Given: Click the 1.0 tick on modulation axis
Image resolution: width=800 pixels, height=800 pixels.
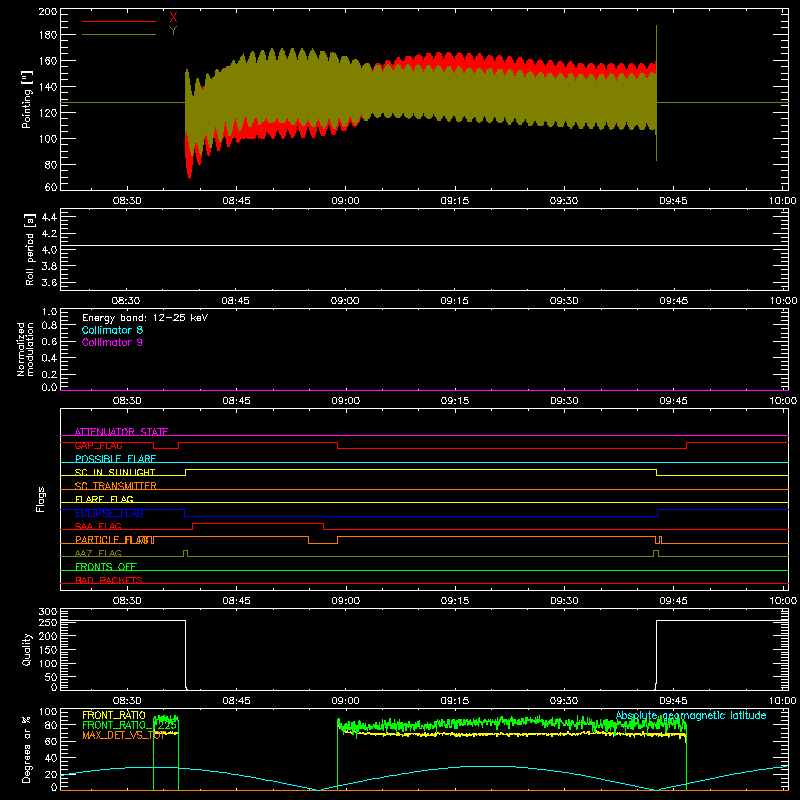Looking at the screenshot, I should 49,312.
